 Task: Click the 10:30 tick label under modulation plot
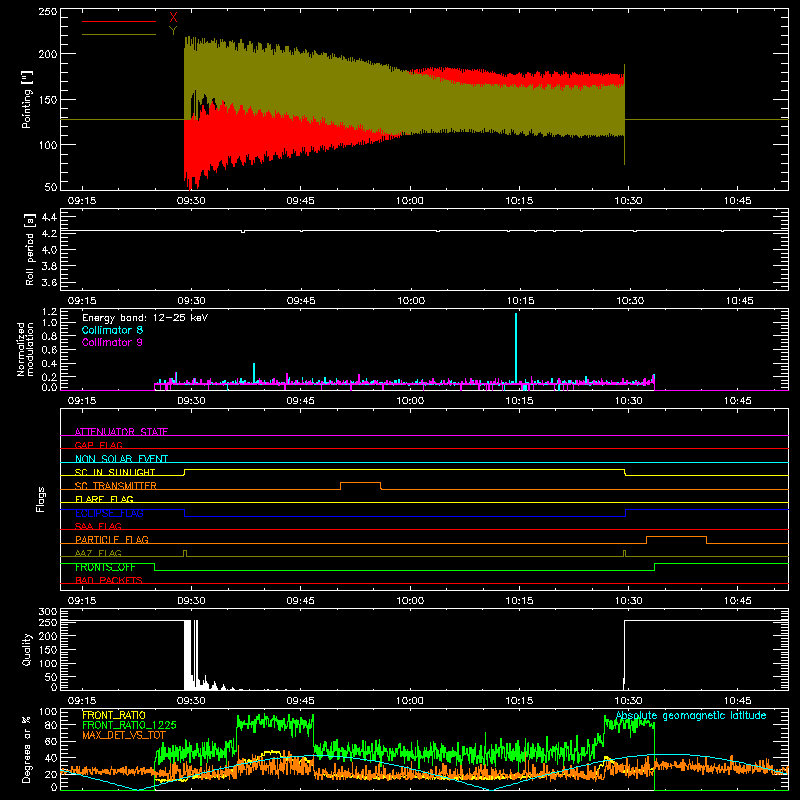(x=629, y=401)
